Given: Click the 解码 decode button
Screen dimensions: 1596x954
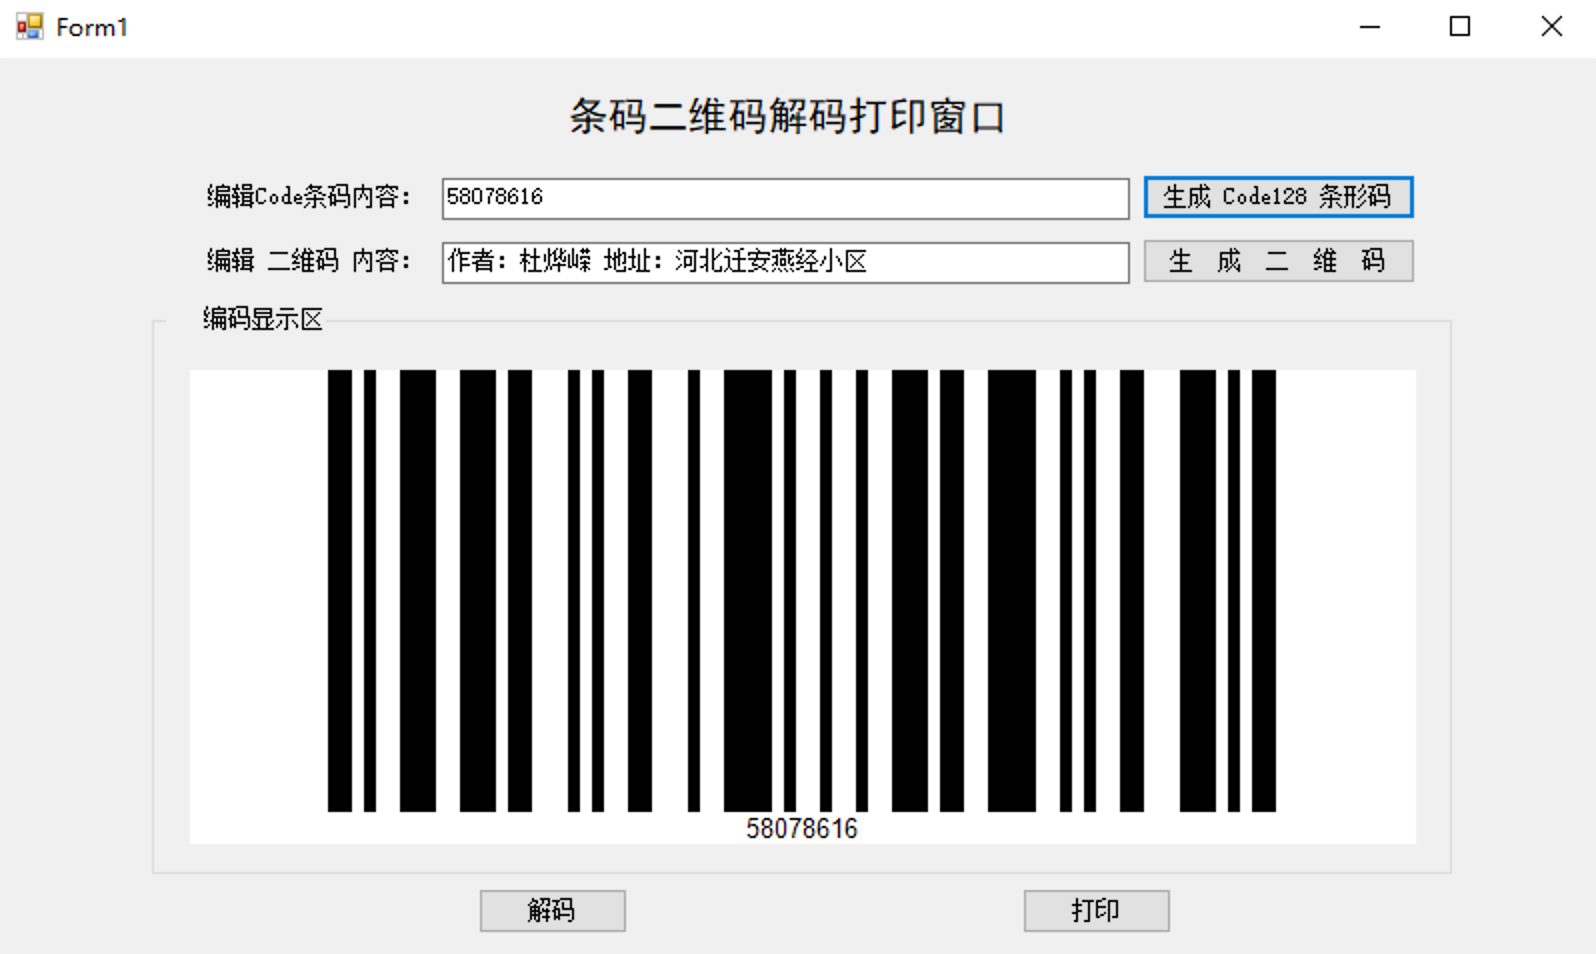Looking at the screenshot, I should click(x=552, y=911).
